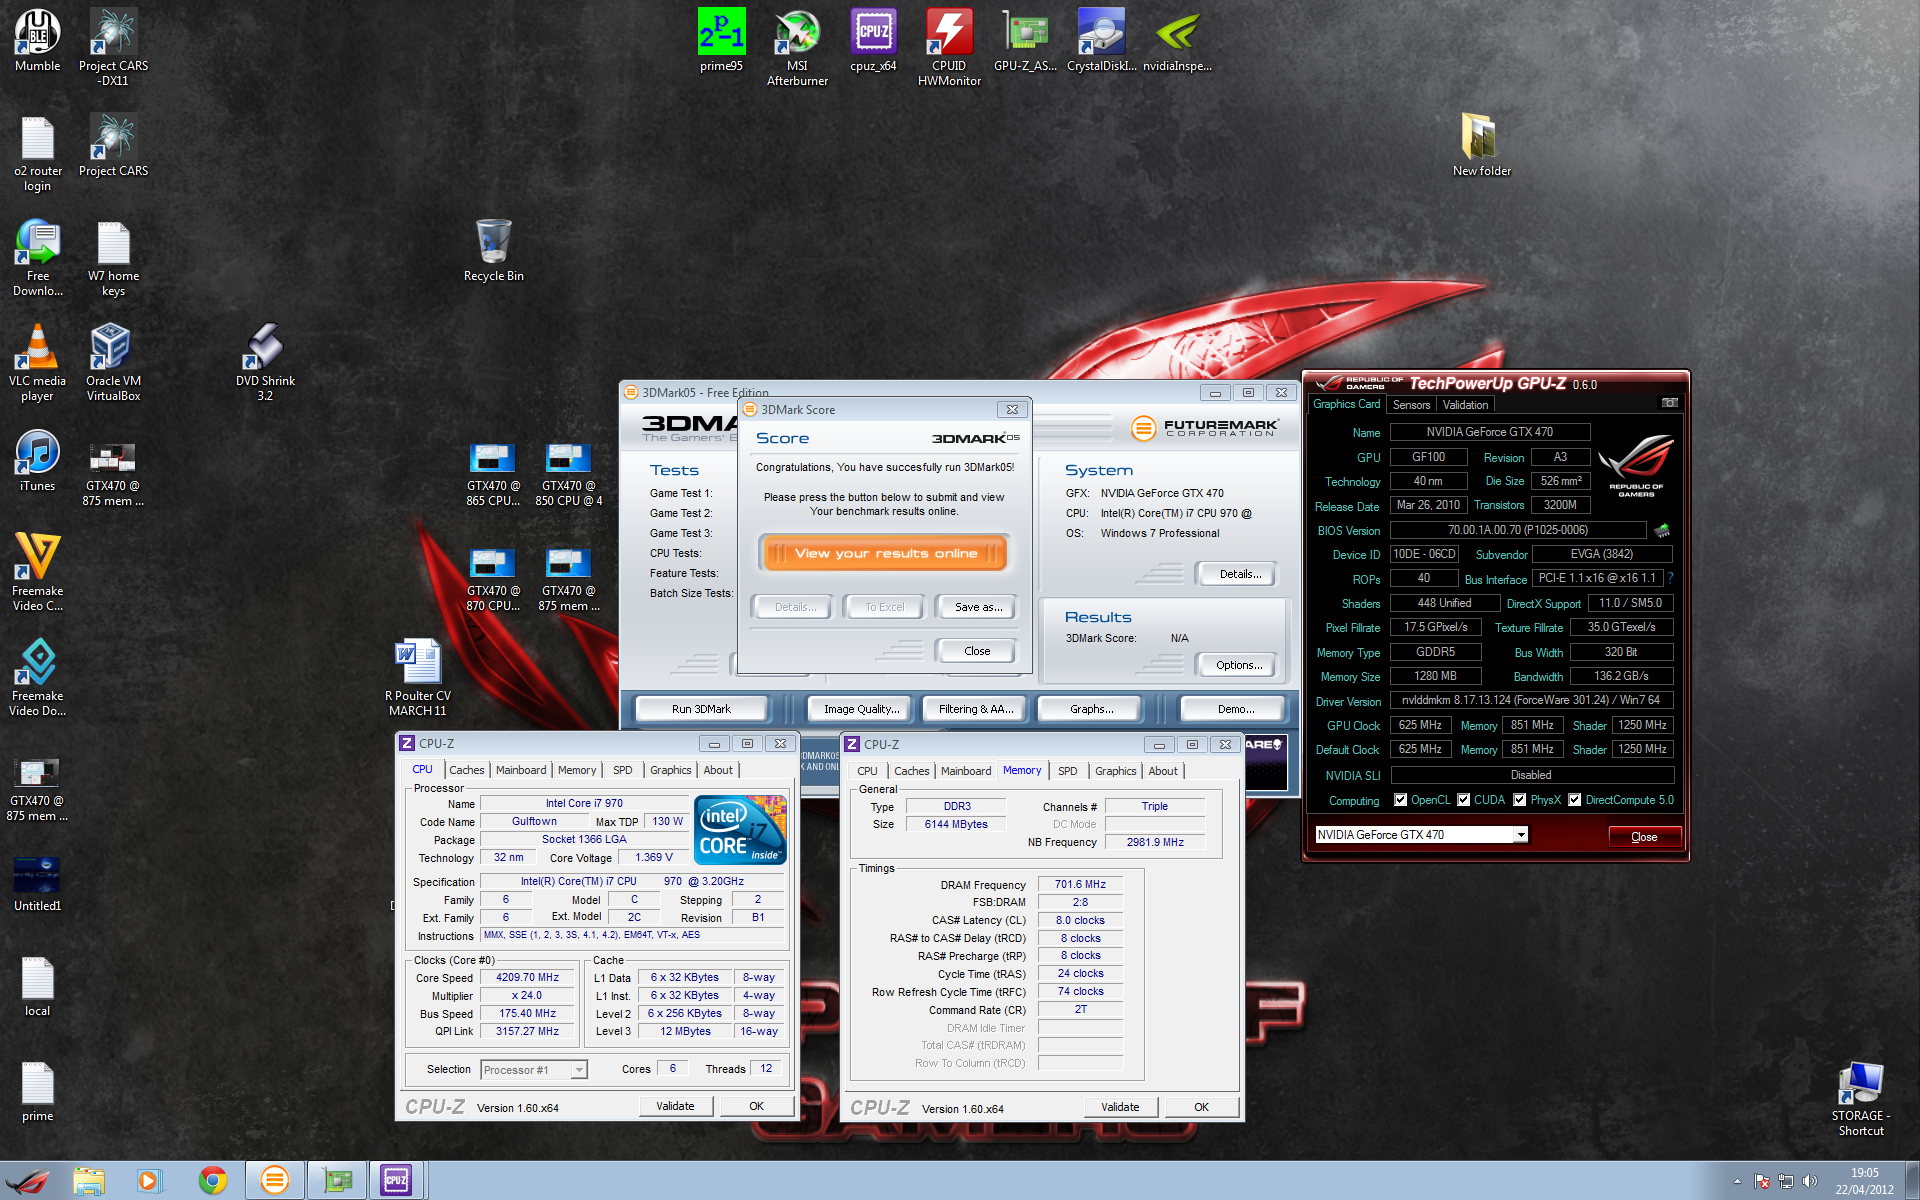Show hidden icons in the system tray

(1737, 1181)
